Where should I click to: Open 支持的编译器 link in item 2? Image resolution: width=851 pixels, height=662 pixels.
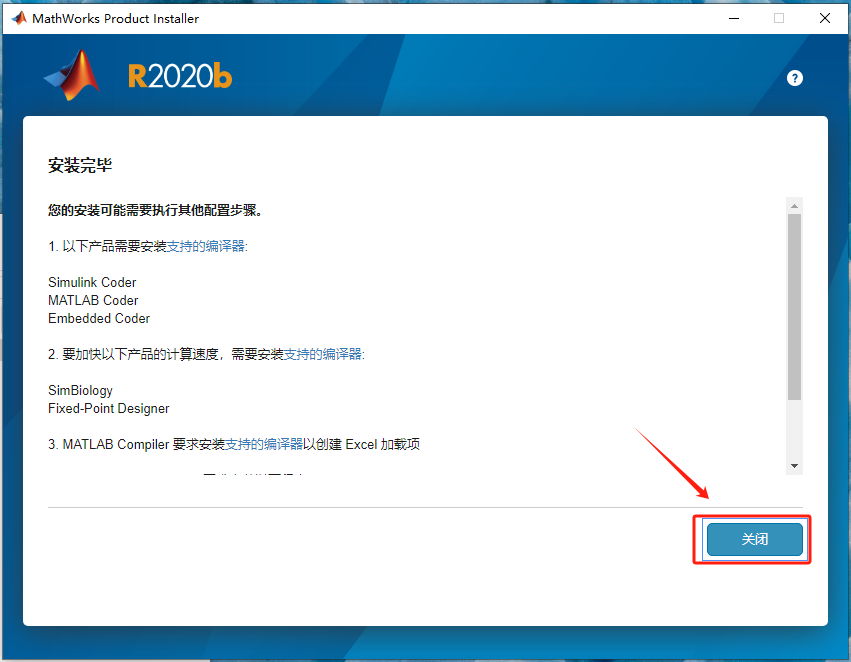(323, 354)
